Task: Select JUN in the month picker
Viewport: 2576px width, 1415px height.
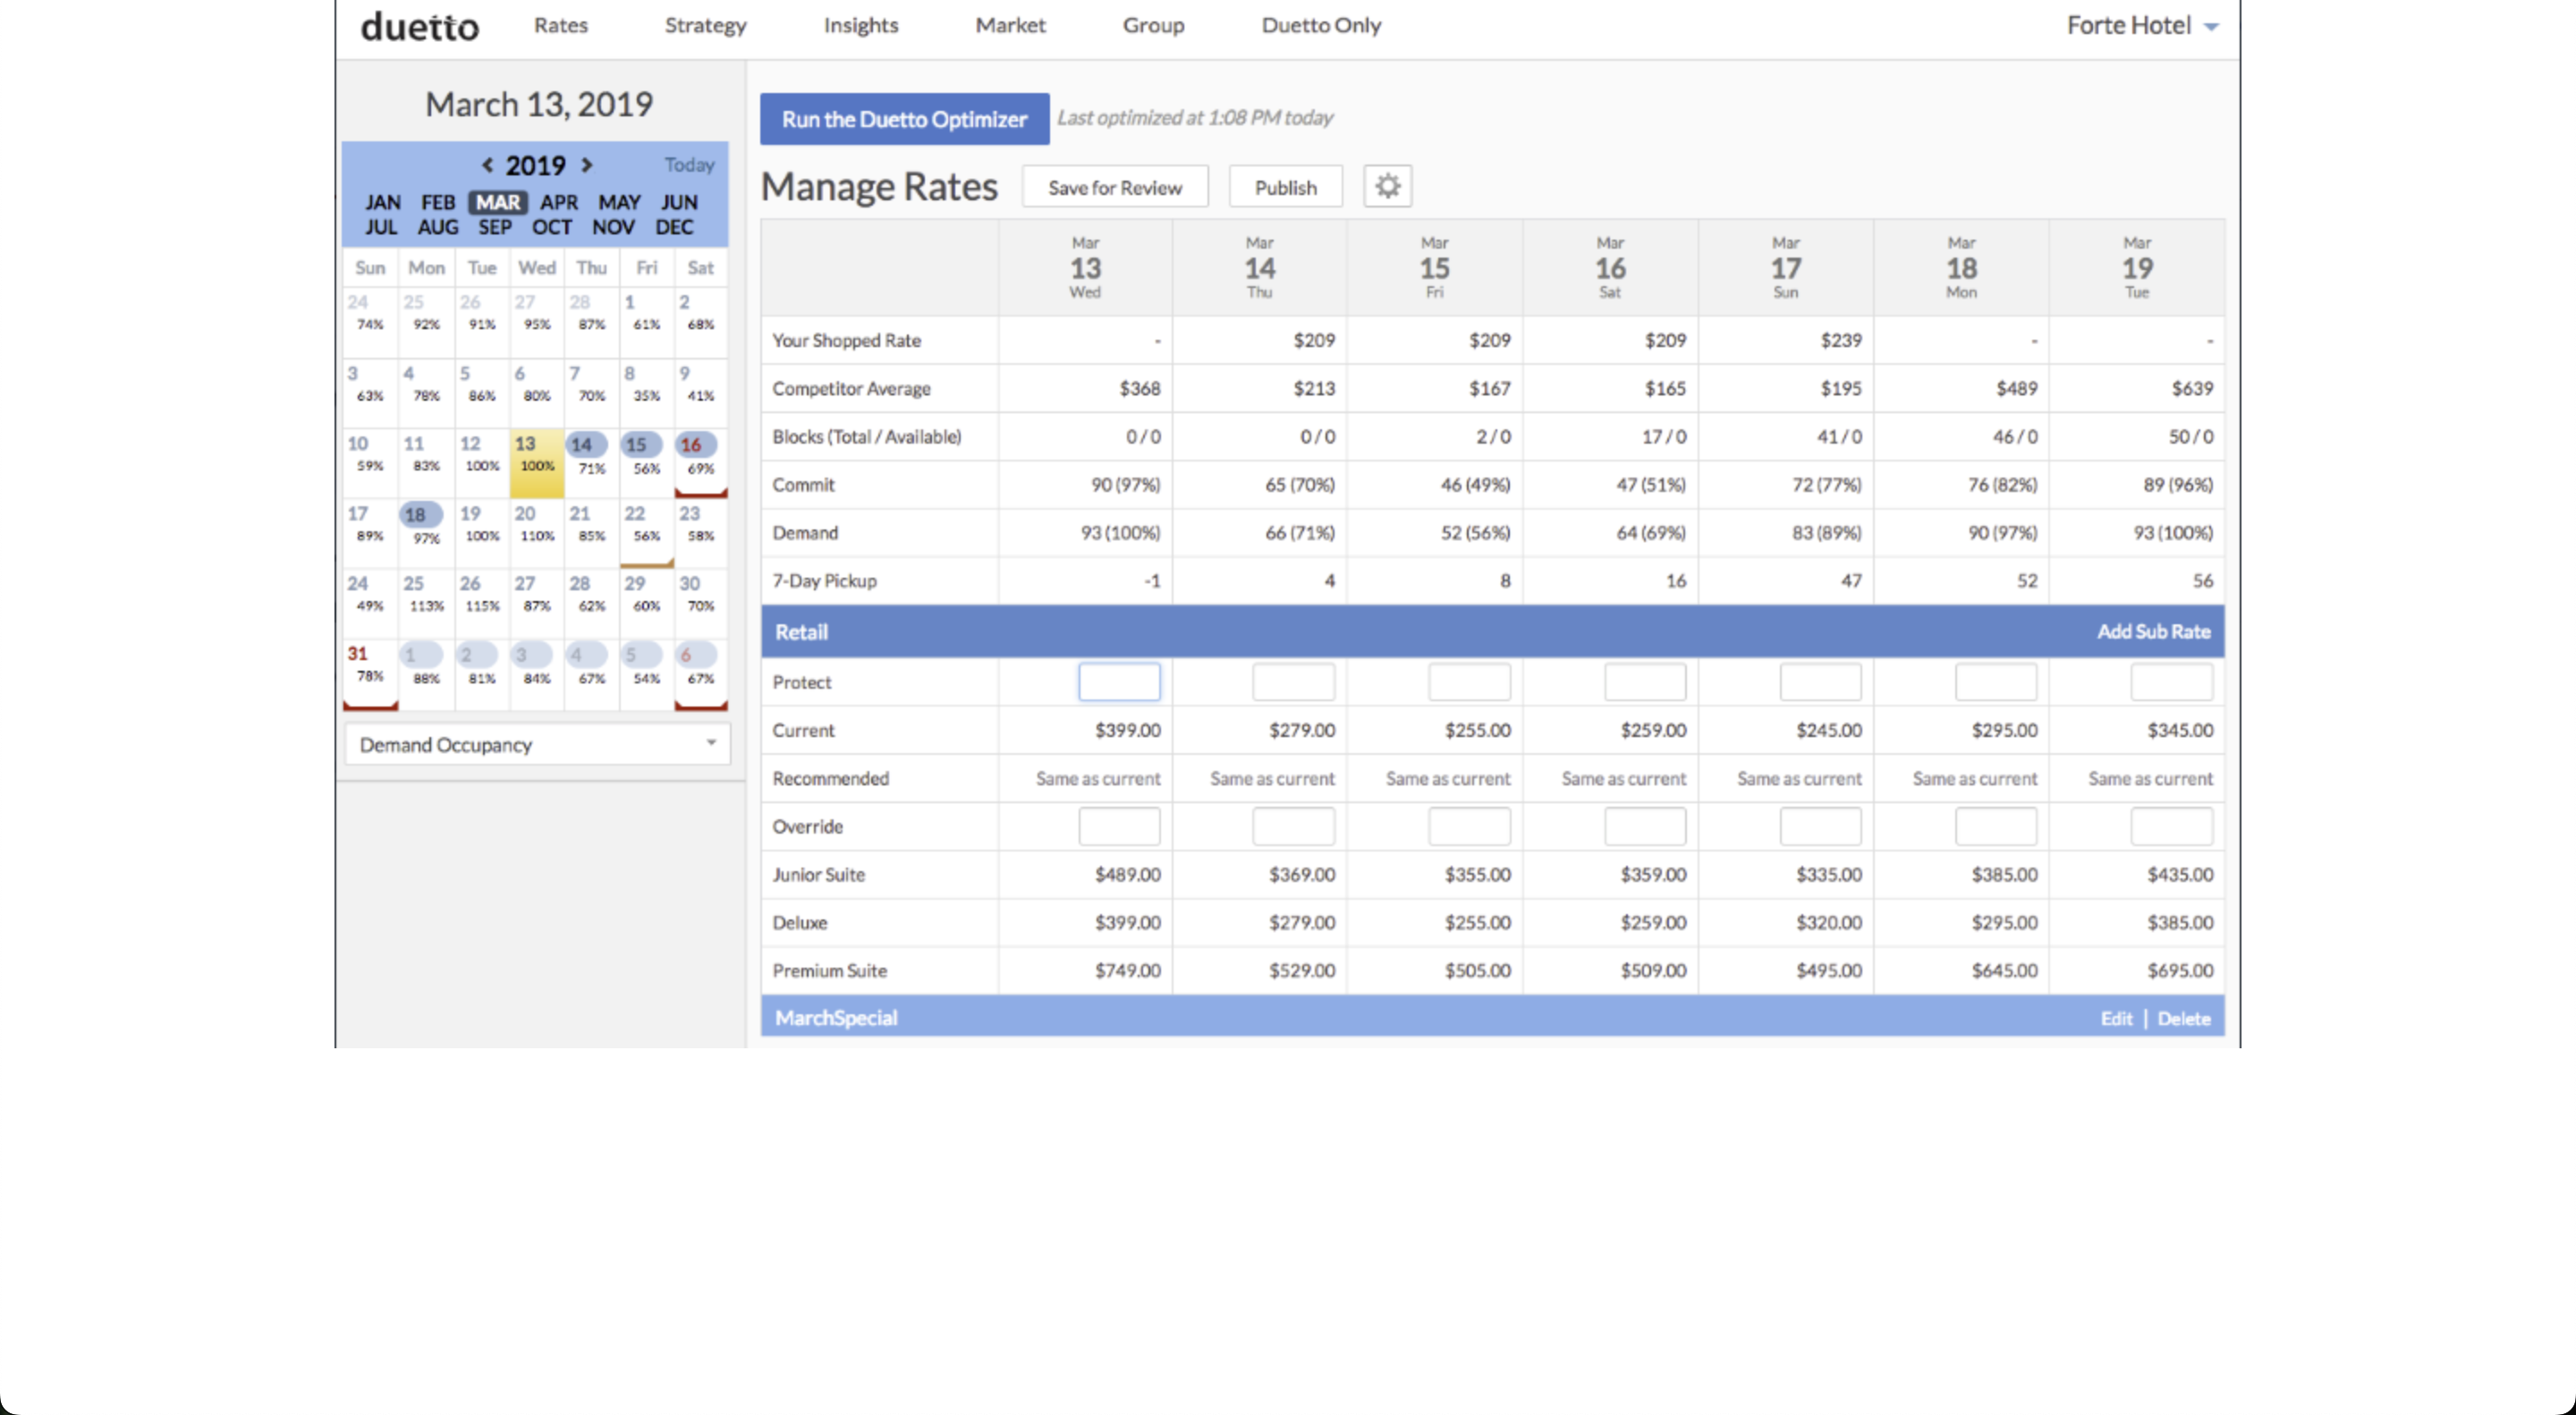Action: click(x=679, y=202)
